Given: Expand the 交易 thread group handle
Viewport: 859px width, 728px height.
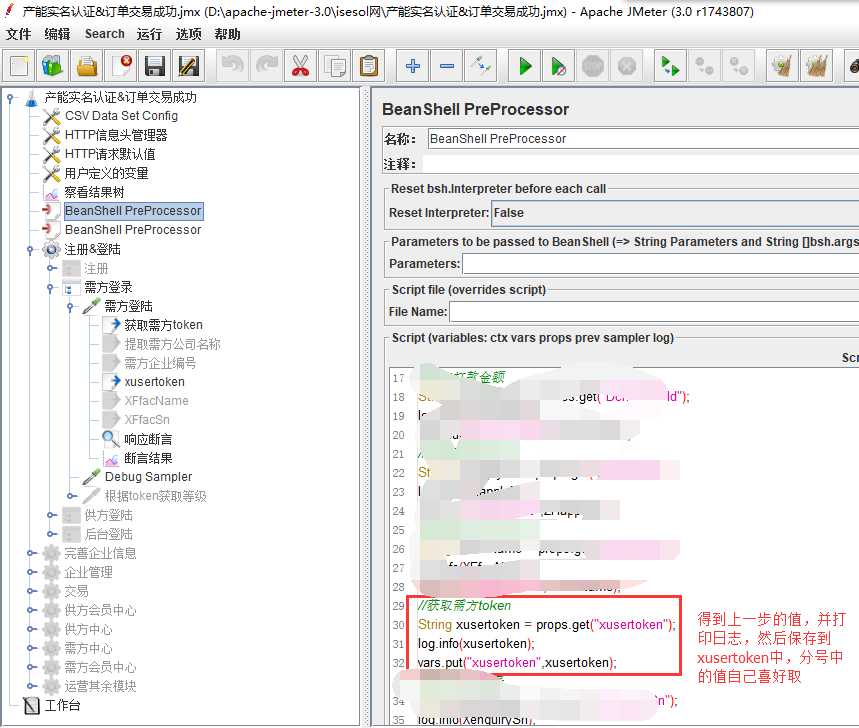Looking at the screenshot, I should [x=30, y=591].
